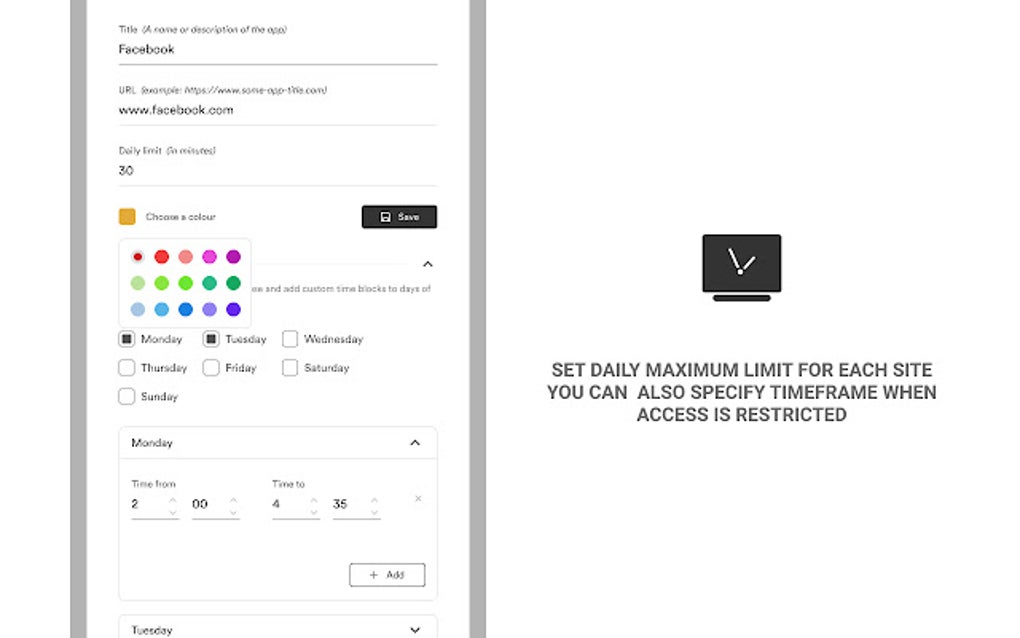Uncheck the Monday checkbox
Image resolution: width=1020 pixels, height=638 pixels.
click(126, 339)
